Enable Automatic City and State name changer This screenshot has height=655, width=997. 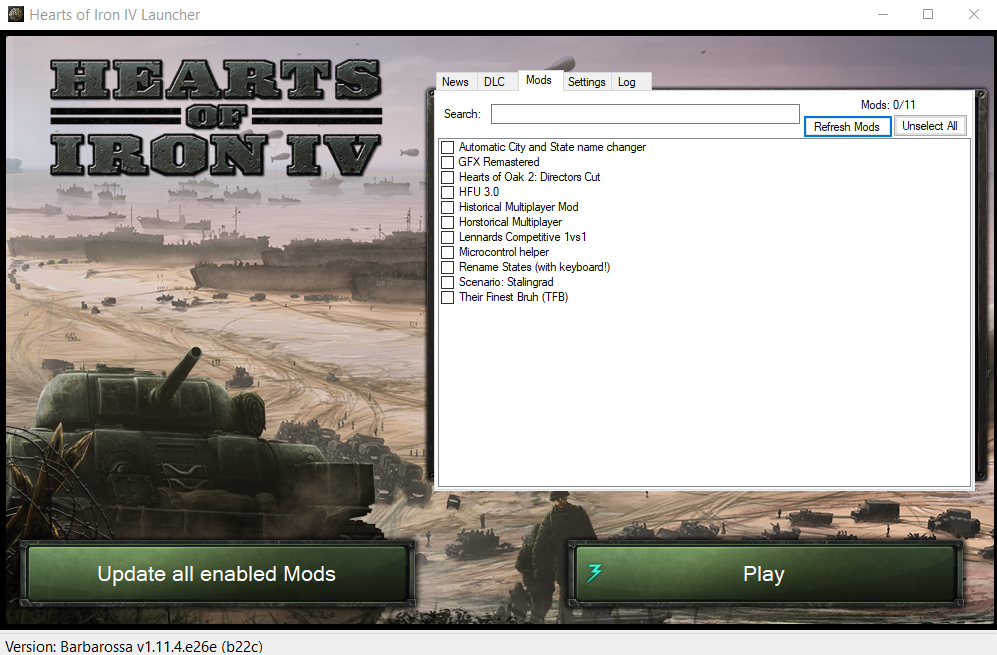click(x=447, y=147)
